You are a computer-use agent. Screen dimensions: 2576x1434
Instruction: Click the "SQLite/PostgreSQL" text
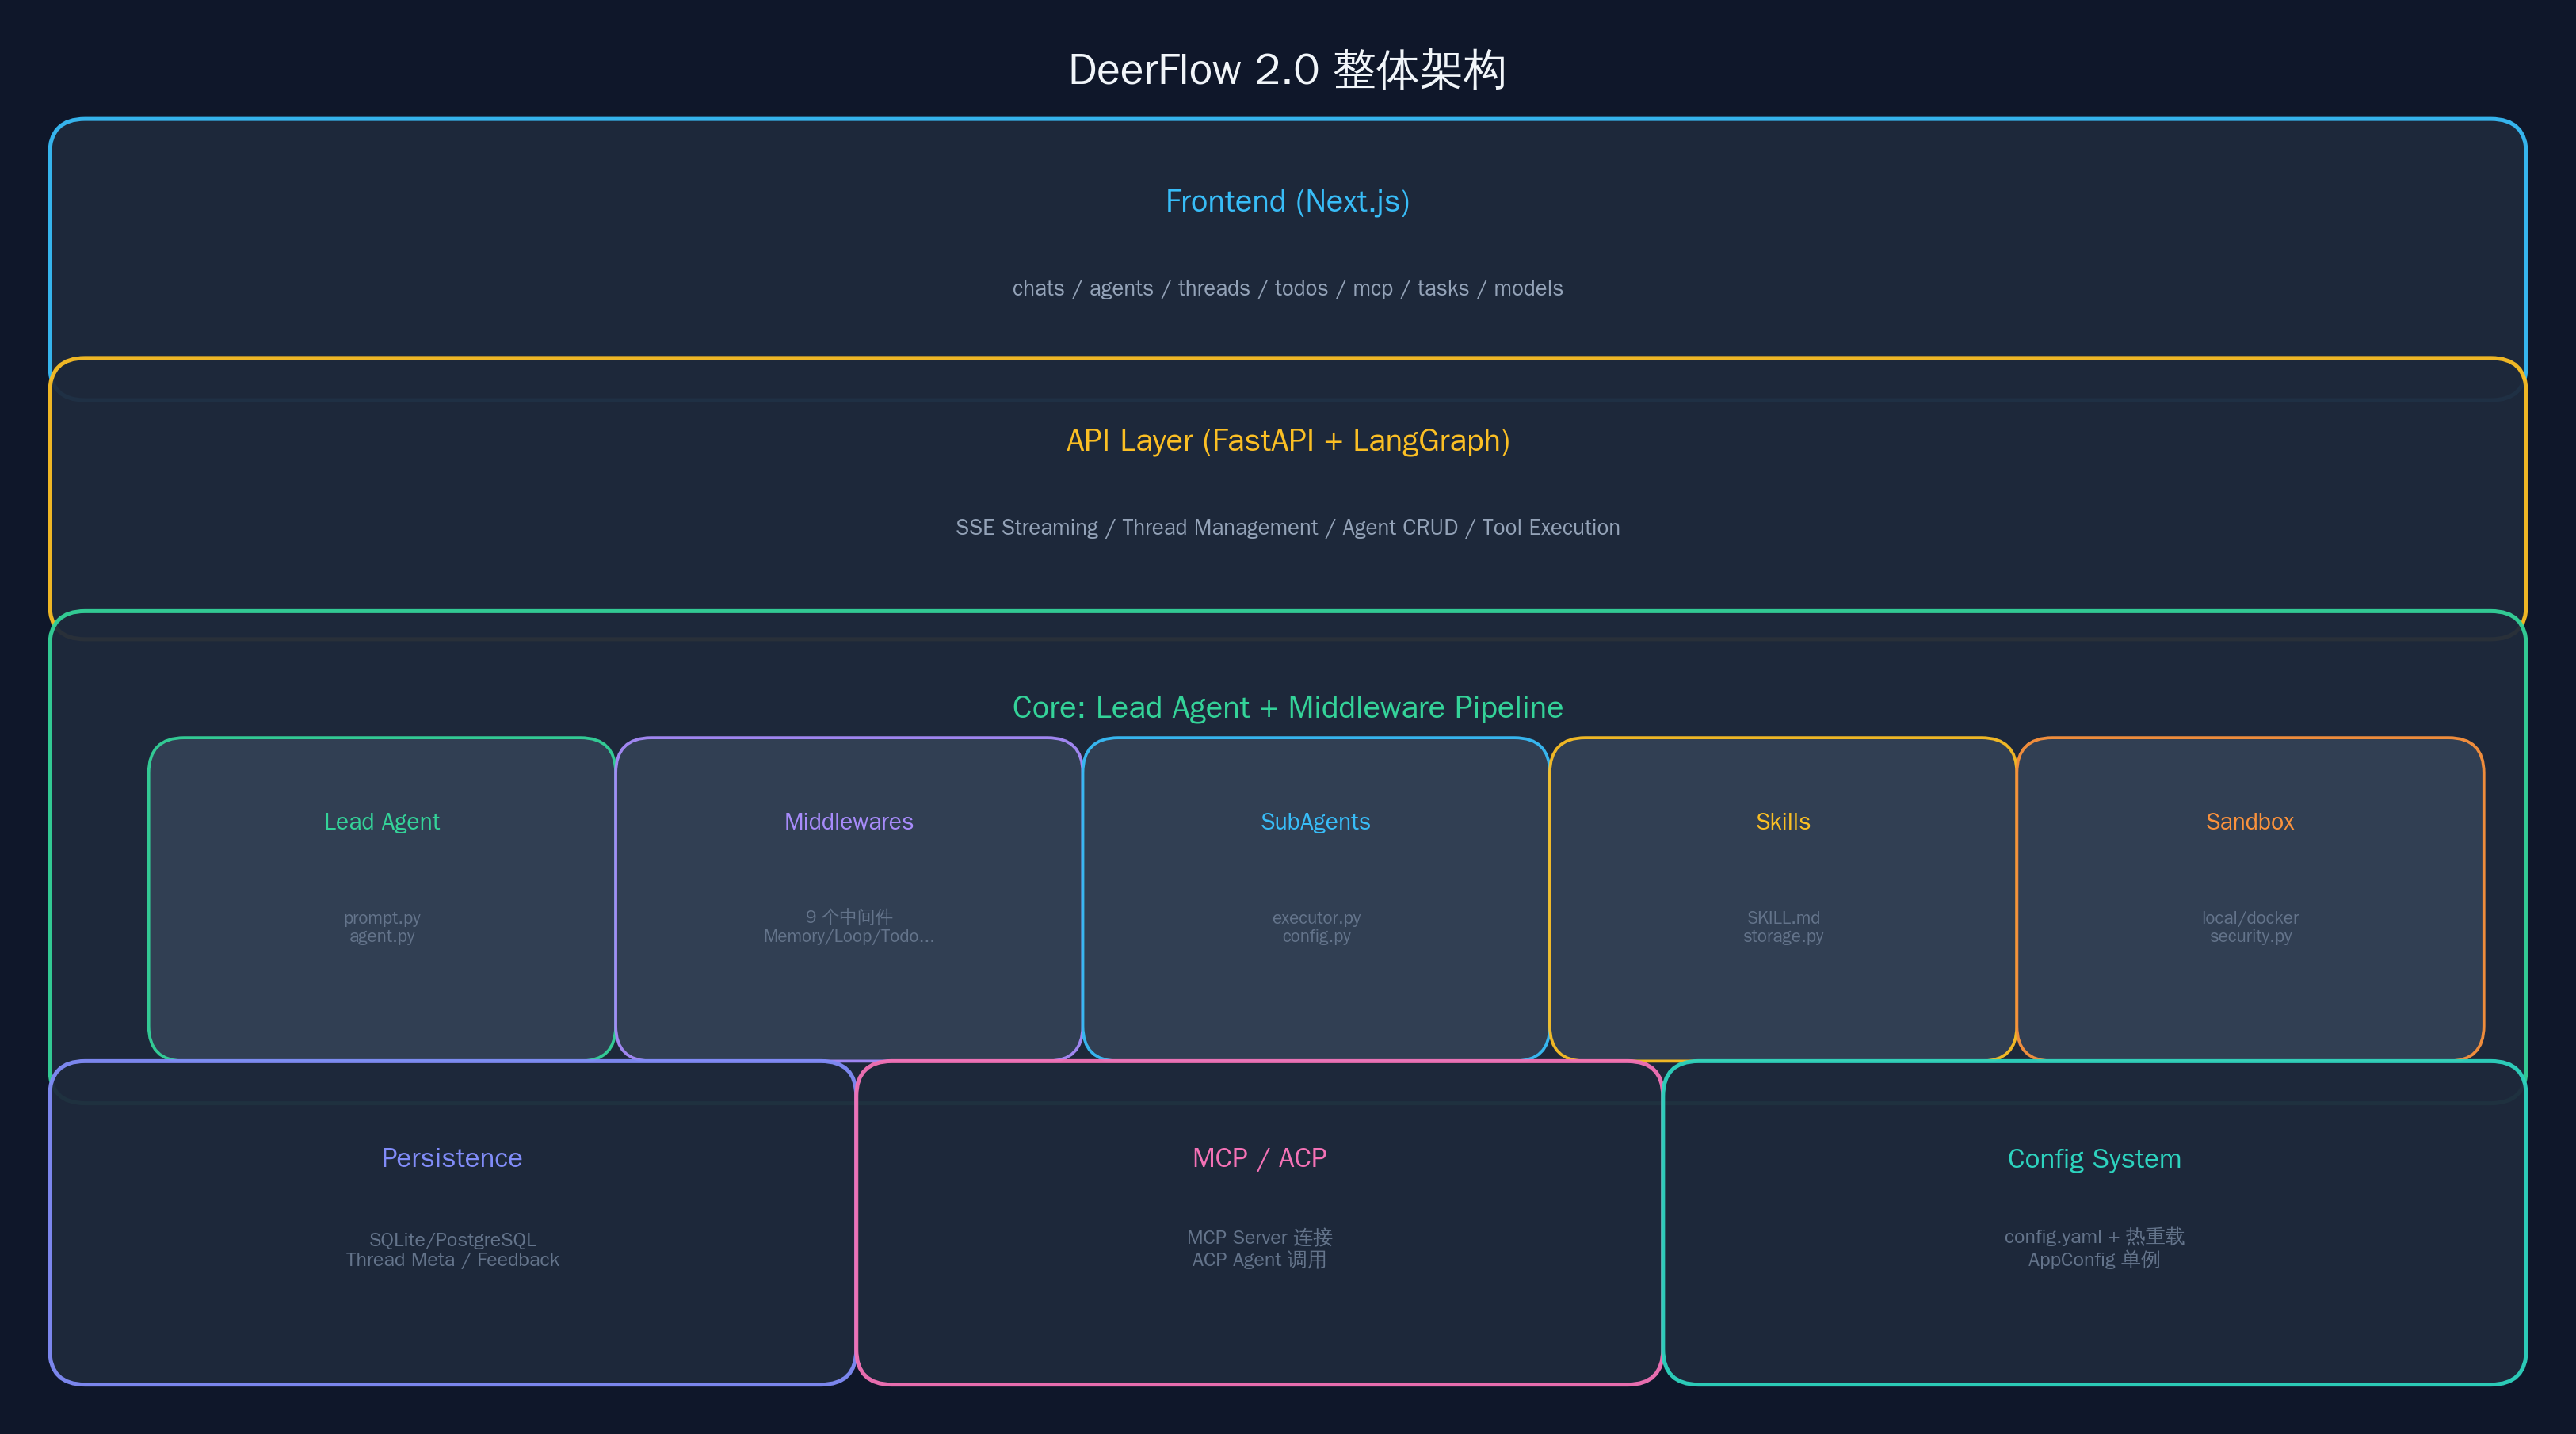452,1239
